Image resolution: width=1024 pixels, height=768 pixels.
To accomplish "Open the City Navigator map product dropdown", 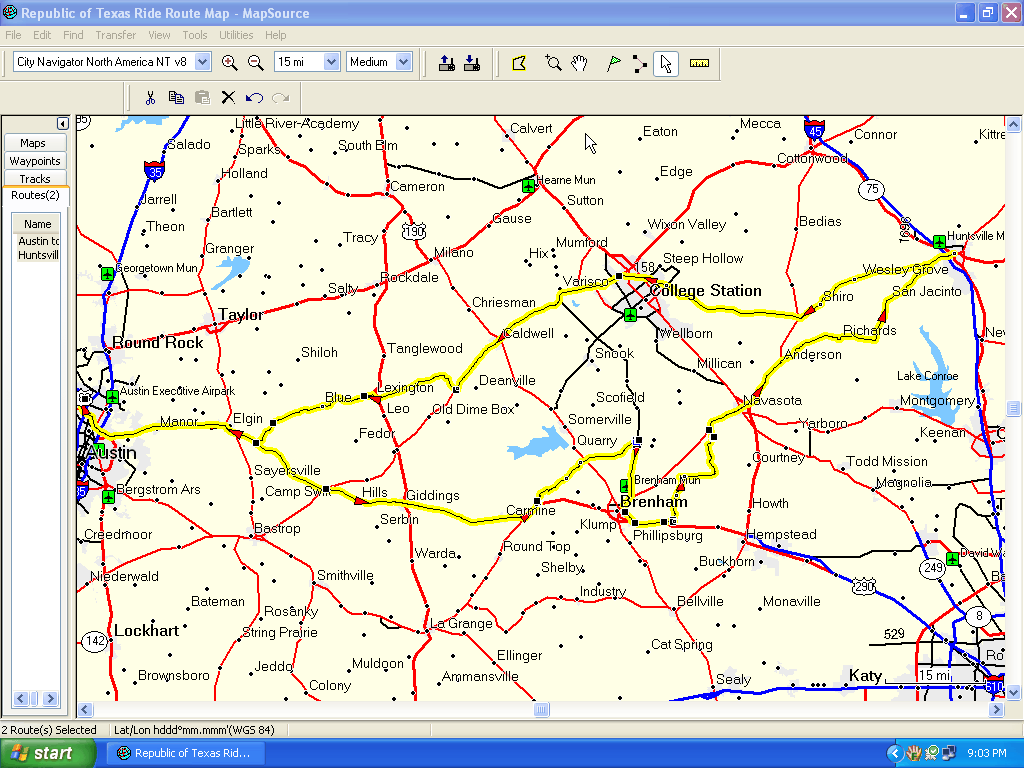I will [203, 62].
